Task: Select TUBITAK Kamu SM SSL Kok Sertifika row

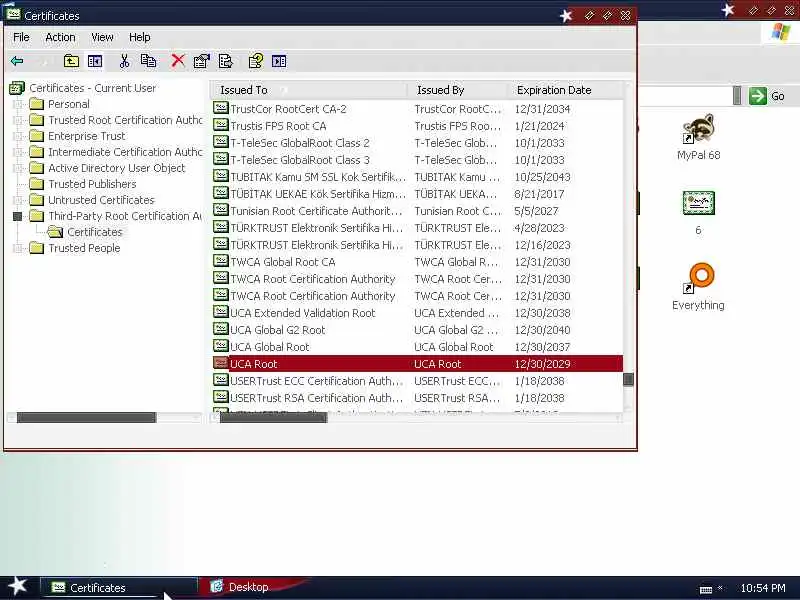Action: click(417, 177)
